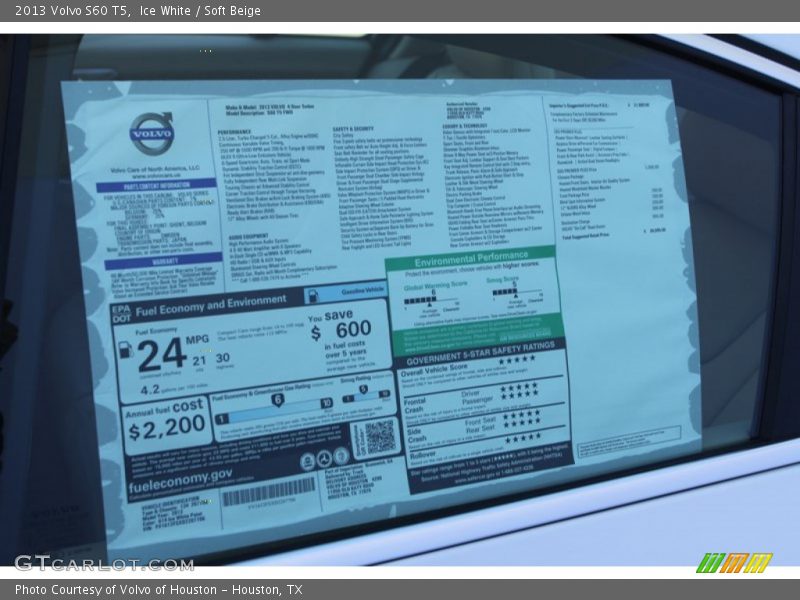Click the Global Warming Score scale
The height and width of the screenshot is (600, 800).
click(x=432, y=301)
